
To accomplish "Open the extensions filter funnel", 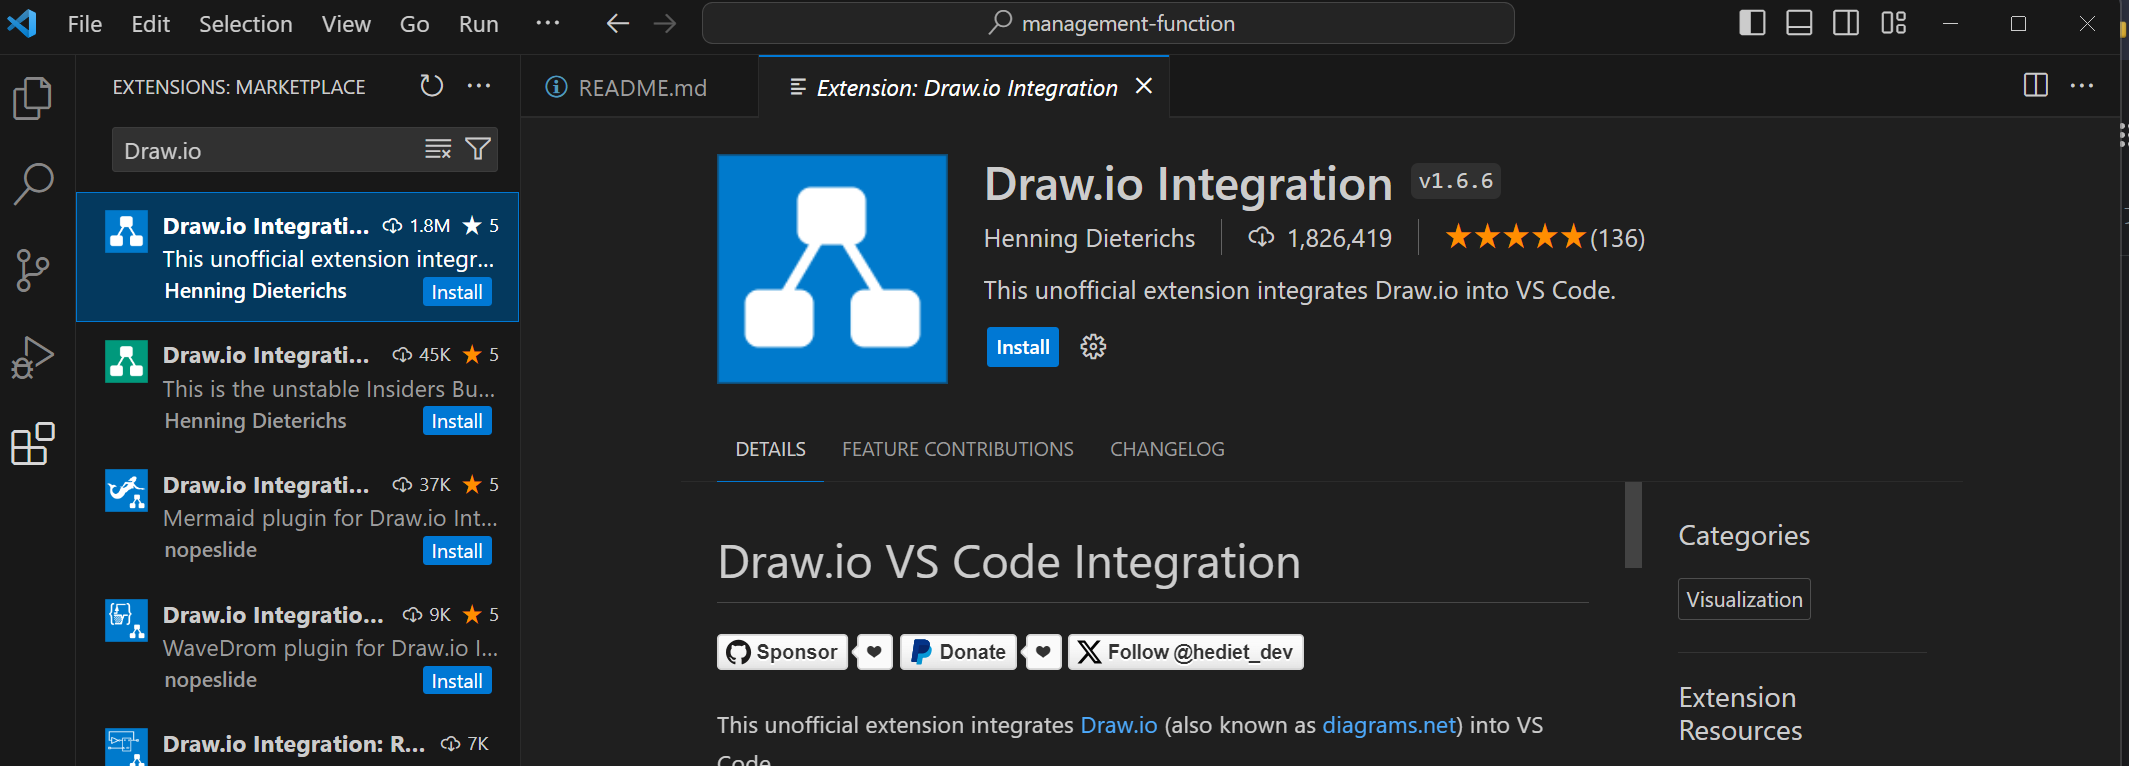I will pyautogui.click(x=478, y=150).
